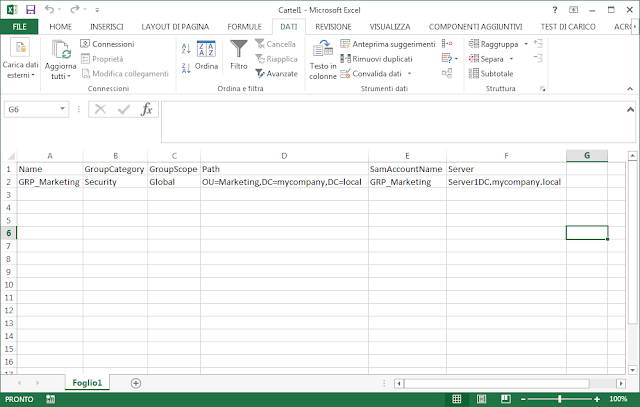Click the Consolida icon right of Anteprima suggerimenti
This screenshot has height=407, width=640.
(447, 44)
